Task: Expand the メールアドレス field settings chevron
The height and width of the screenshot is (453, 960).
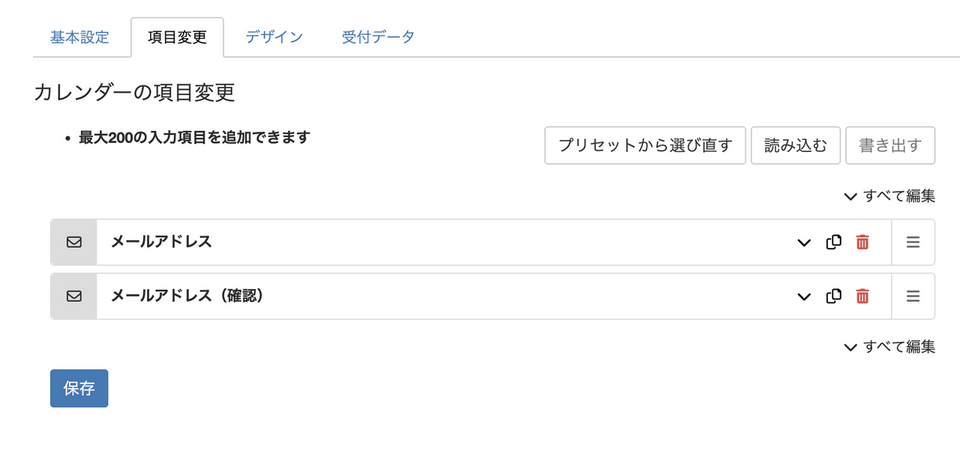Action: pyautogui.click(x=803, y=242)
